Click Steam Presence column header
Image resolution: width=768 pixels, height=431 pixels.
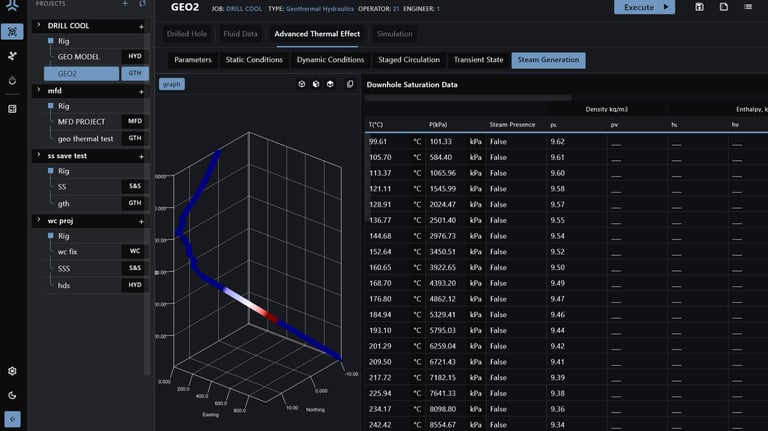click(512, 124)
